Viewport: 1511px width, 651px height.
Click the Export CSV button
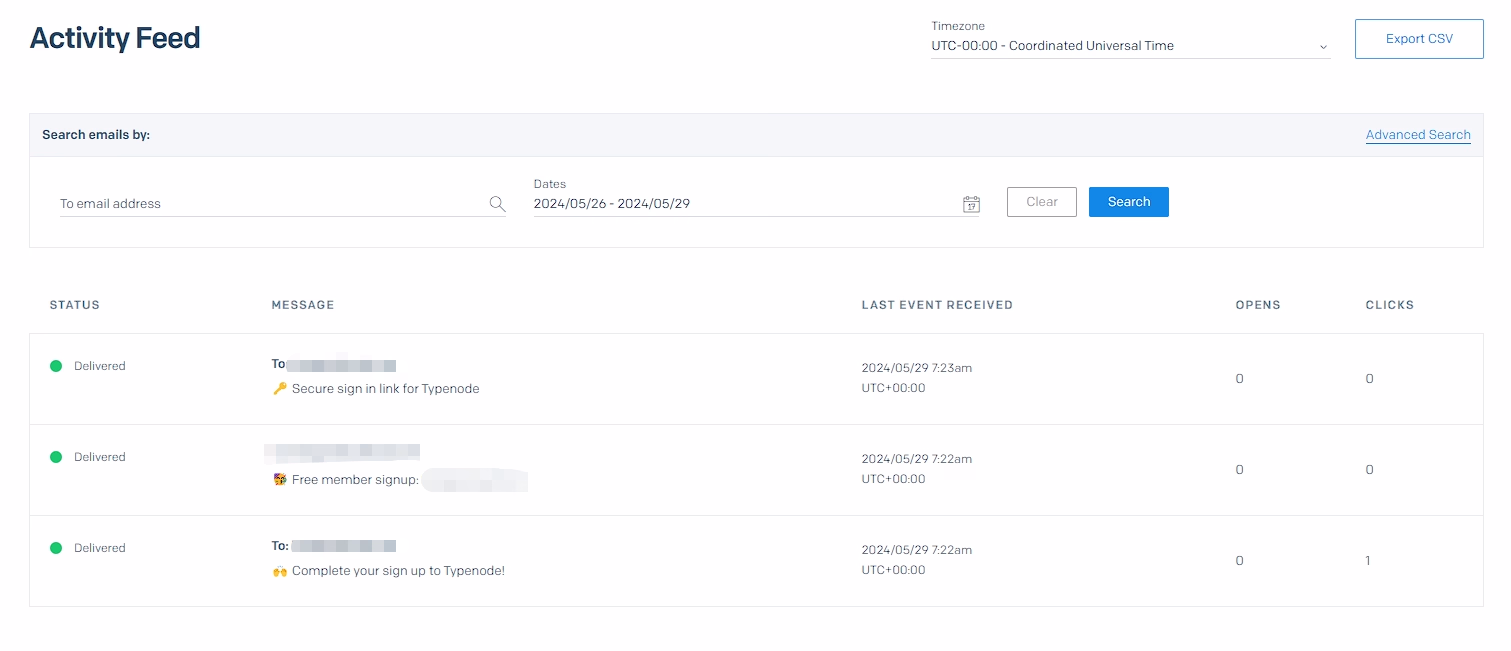[x=1418, y=39]
